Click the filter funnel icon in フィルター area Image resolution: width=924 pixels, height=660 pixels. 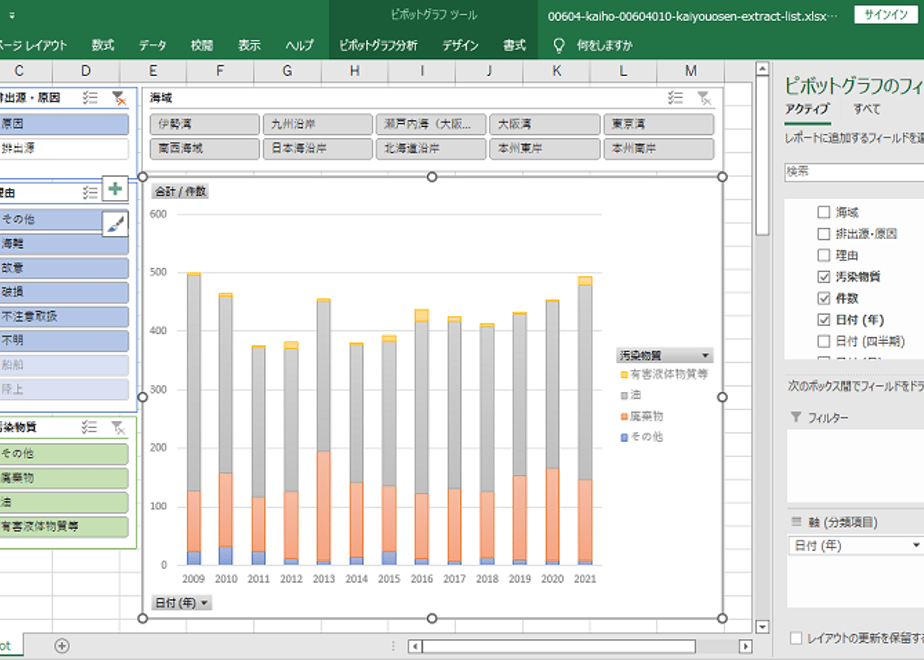click(796, 417)
